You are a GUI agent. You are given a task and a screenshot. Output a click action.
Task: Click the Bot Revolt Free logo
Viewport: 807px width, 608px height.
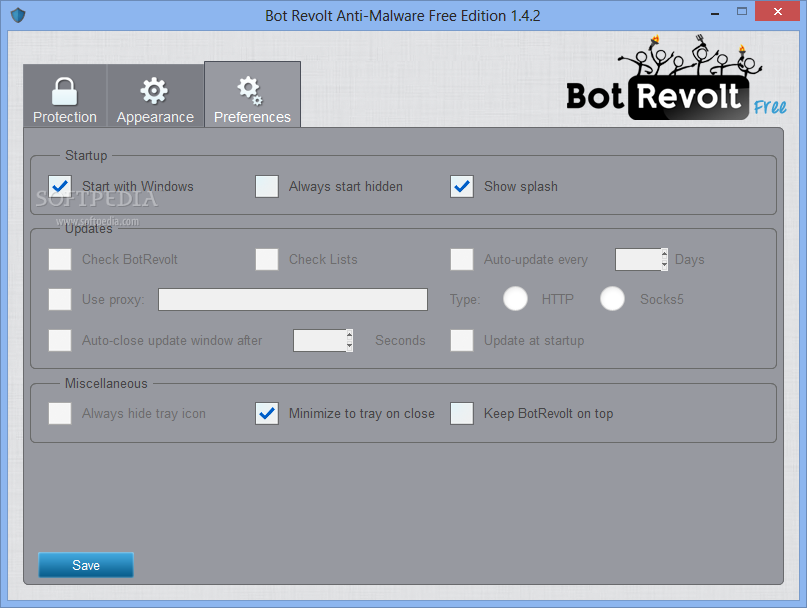tap(676, 78)
